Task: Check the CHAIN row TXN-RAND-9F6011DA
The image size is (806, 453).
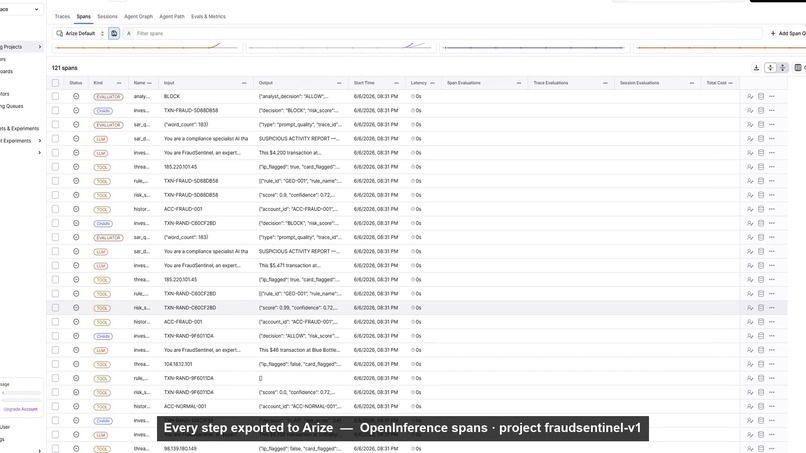Action: tap(56, 336)
